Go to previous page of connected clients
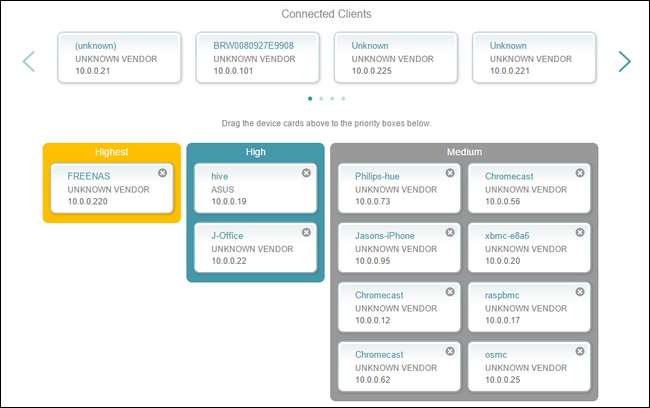This screenshot has height=408, width=650. coord(28,62)
